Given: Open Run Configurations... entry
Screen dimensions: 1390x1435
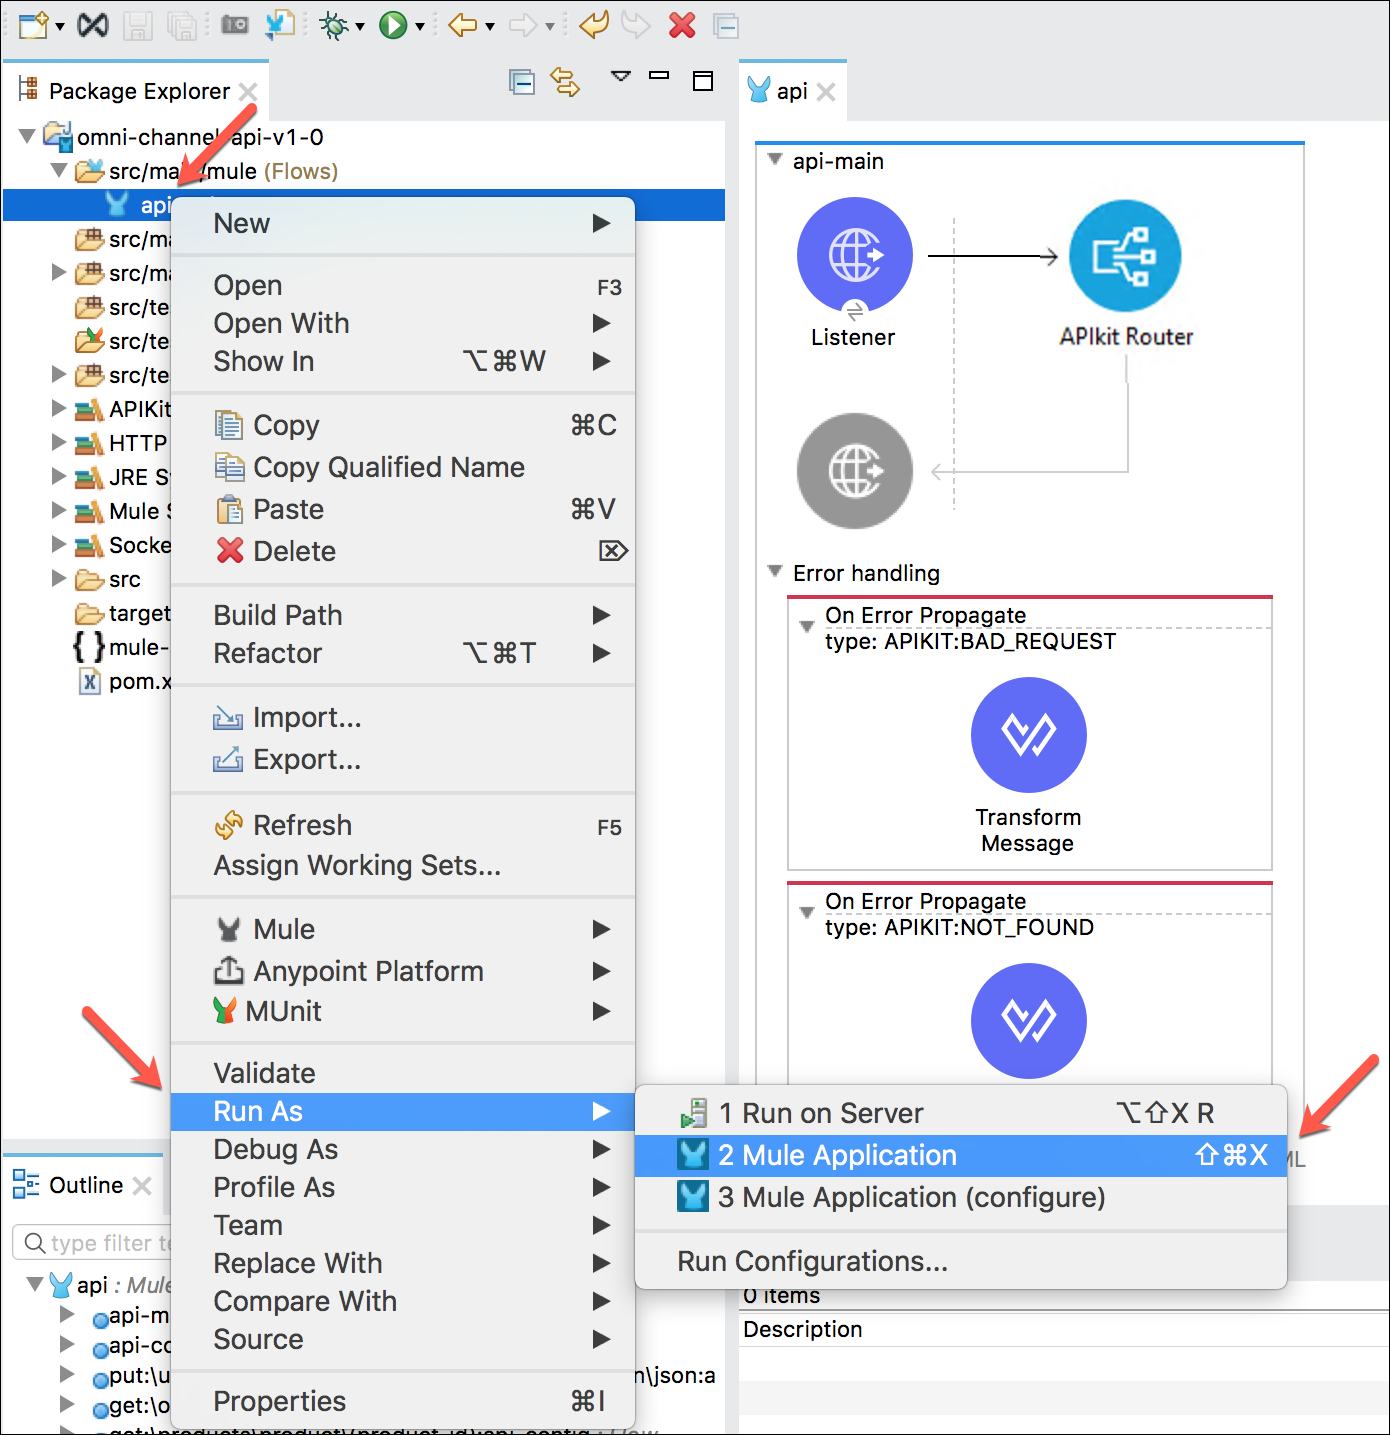Looking at the screenshot, I should coord(961,1261).
